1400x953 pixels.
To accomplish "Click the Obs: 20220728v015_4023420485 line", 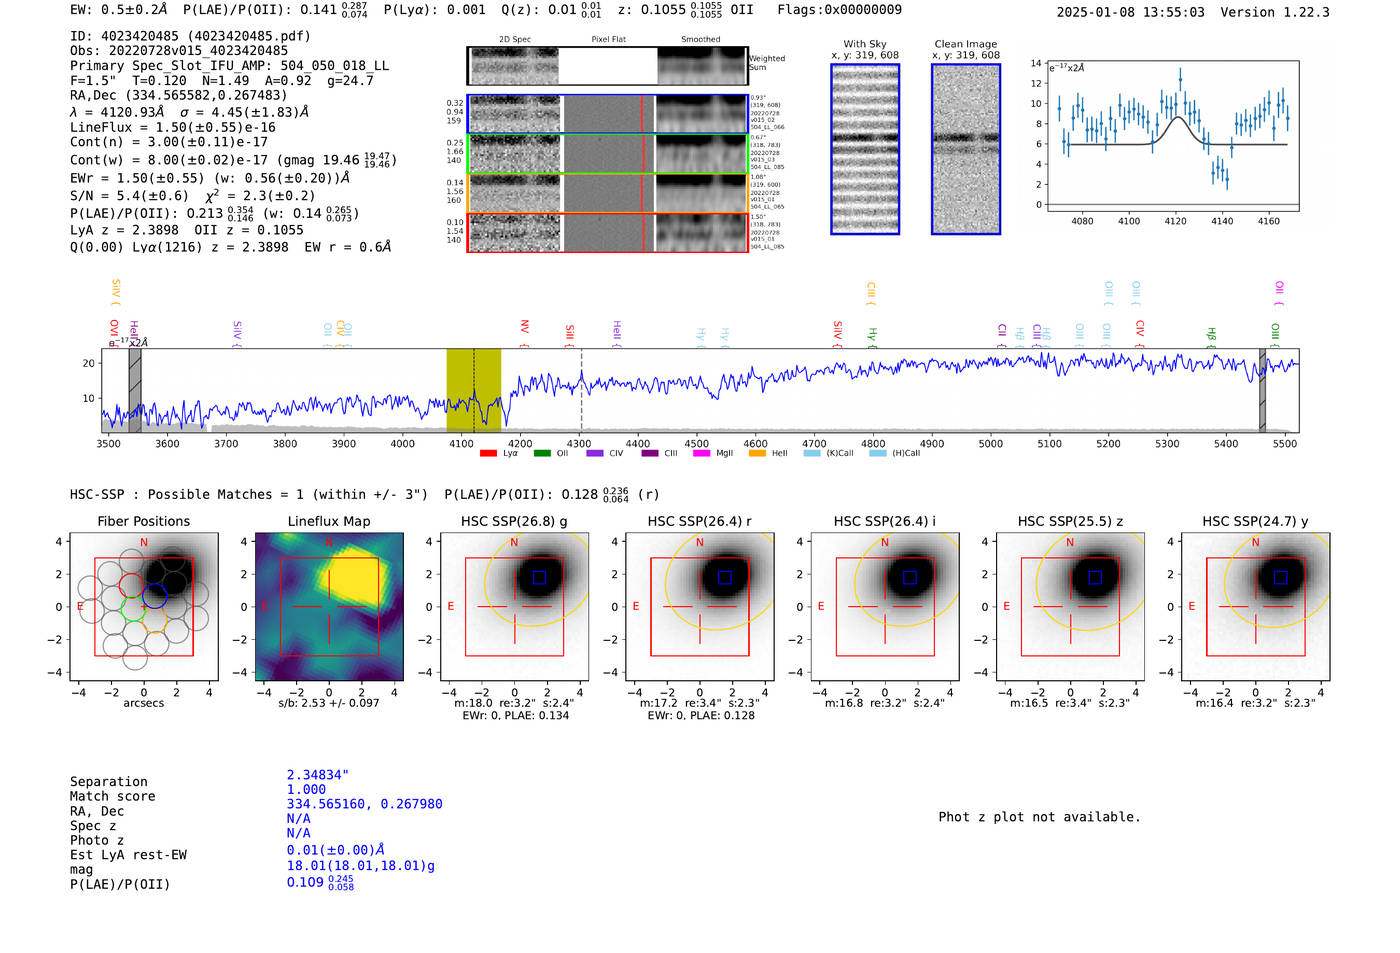I will tap(179, 50).
